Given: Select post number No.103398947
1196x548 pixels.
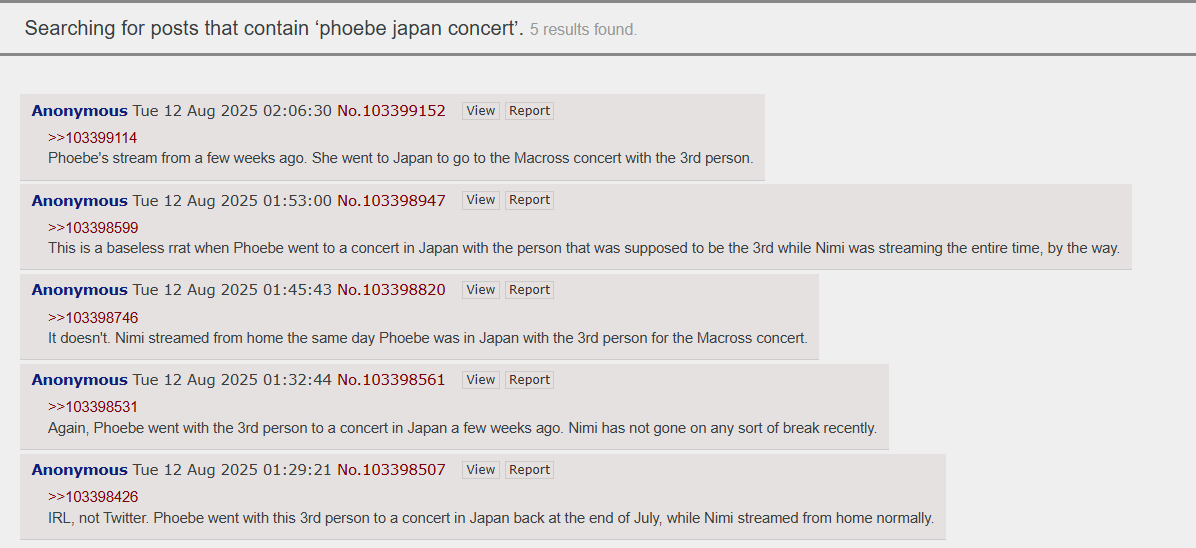Looking at the screenshot, I should coord(391,200).
